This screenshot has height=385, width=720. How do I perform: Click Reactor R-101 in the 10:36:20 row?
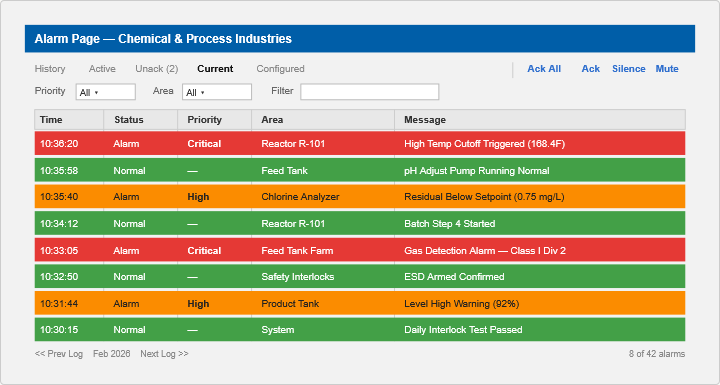(293, 144)
